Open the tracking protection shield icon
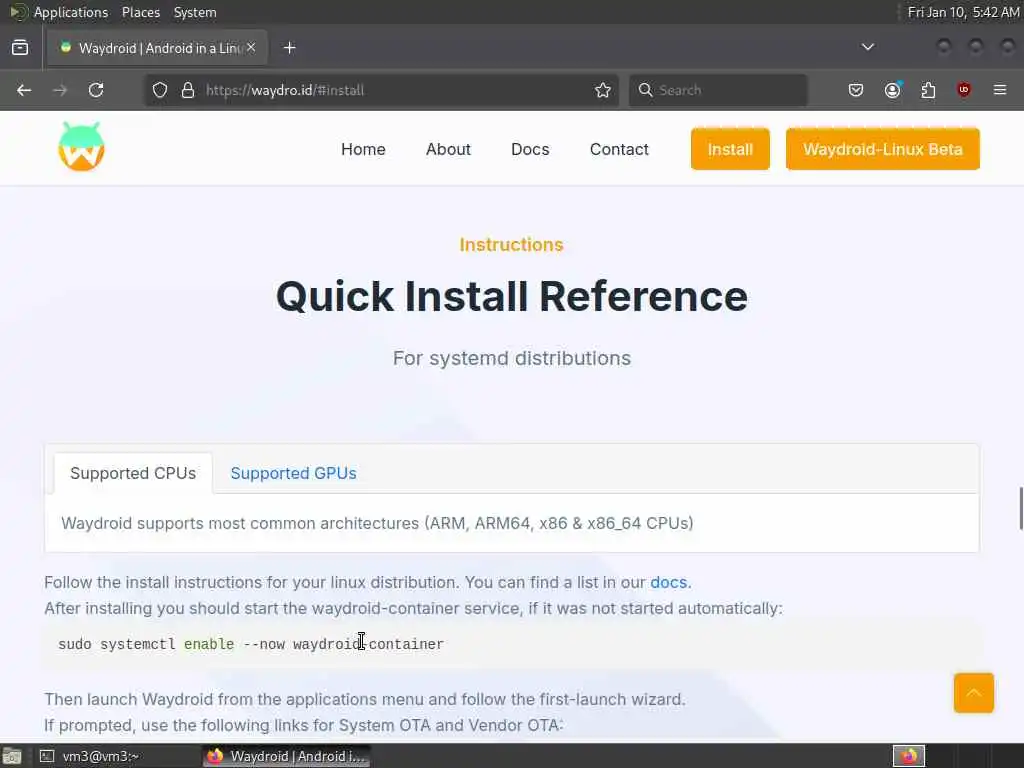This screenshot has height=768, width=1024. pyautogui.click(x=160, y=90)
